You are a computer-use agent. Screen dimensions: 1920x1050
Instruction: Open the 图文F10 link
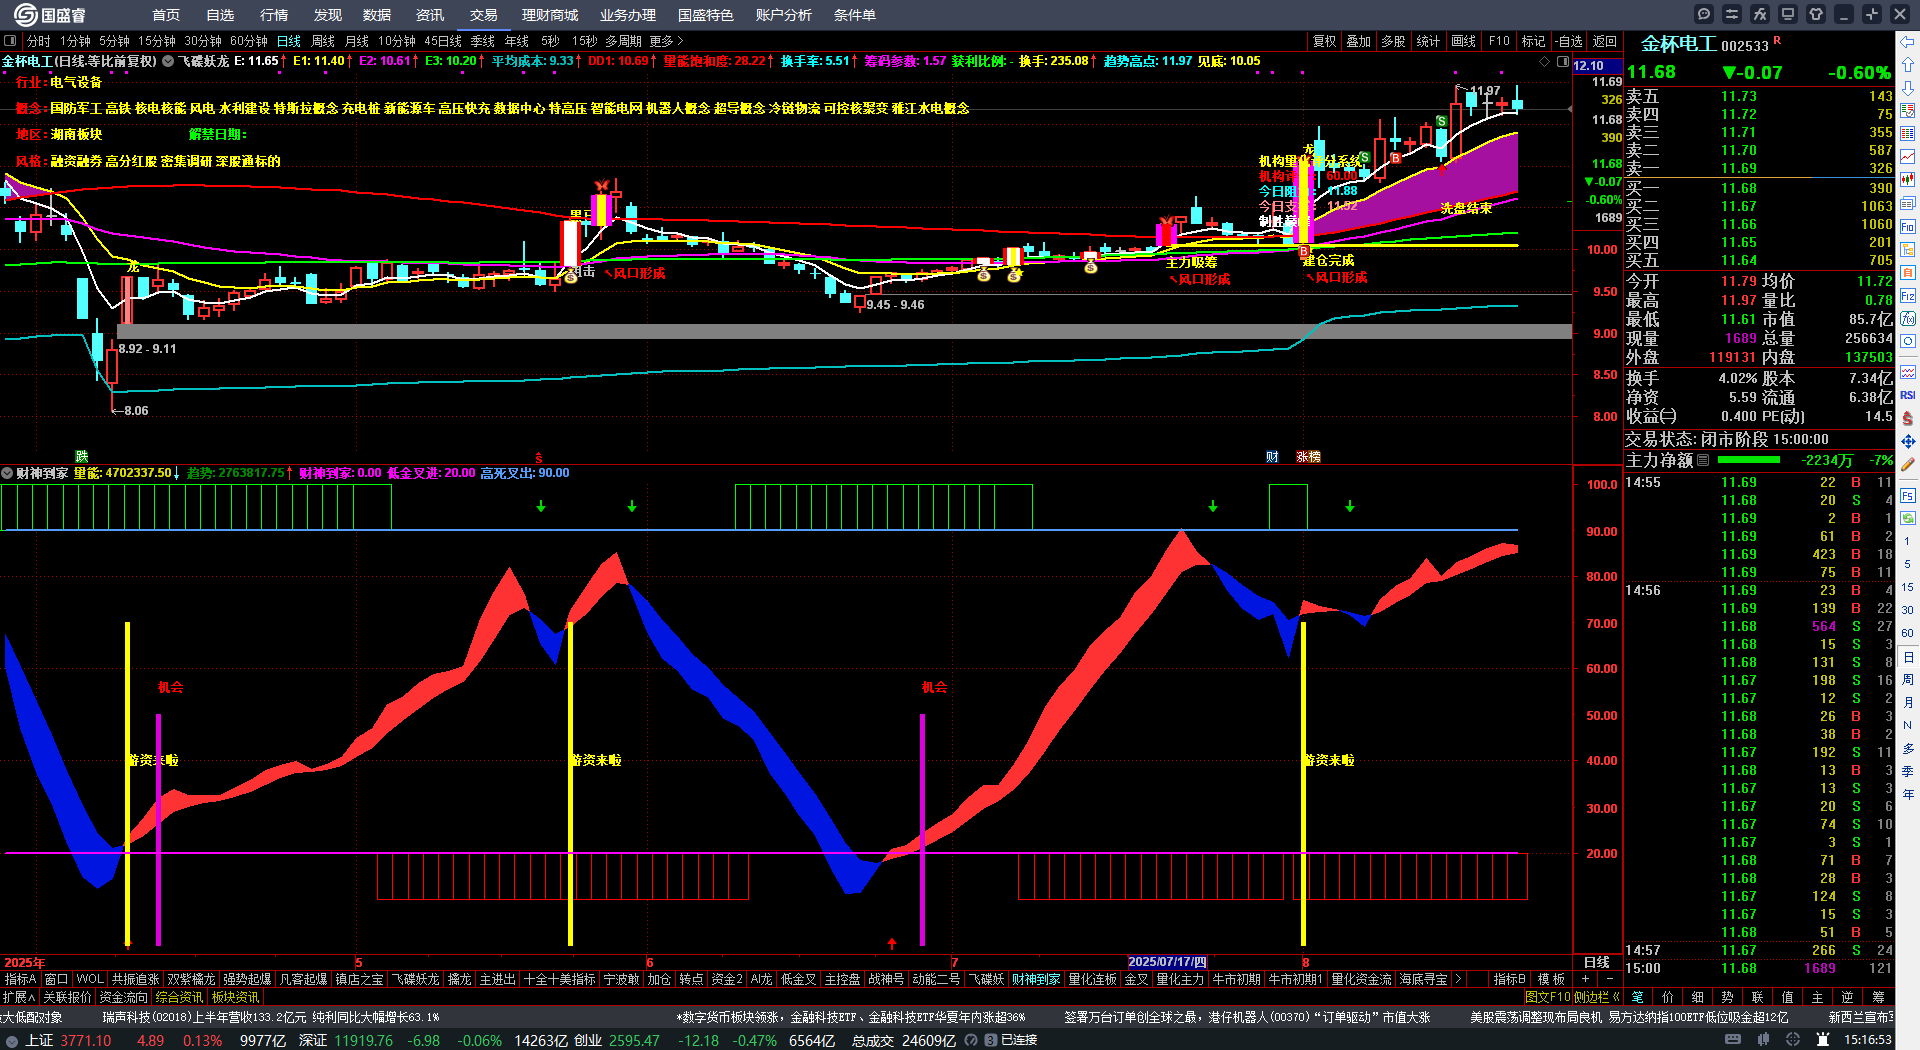point(1548,997)
